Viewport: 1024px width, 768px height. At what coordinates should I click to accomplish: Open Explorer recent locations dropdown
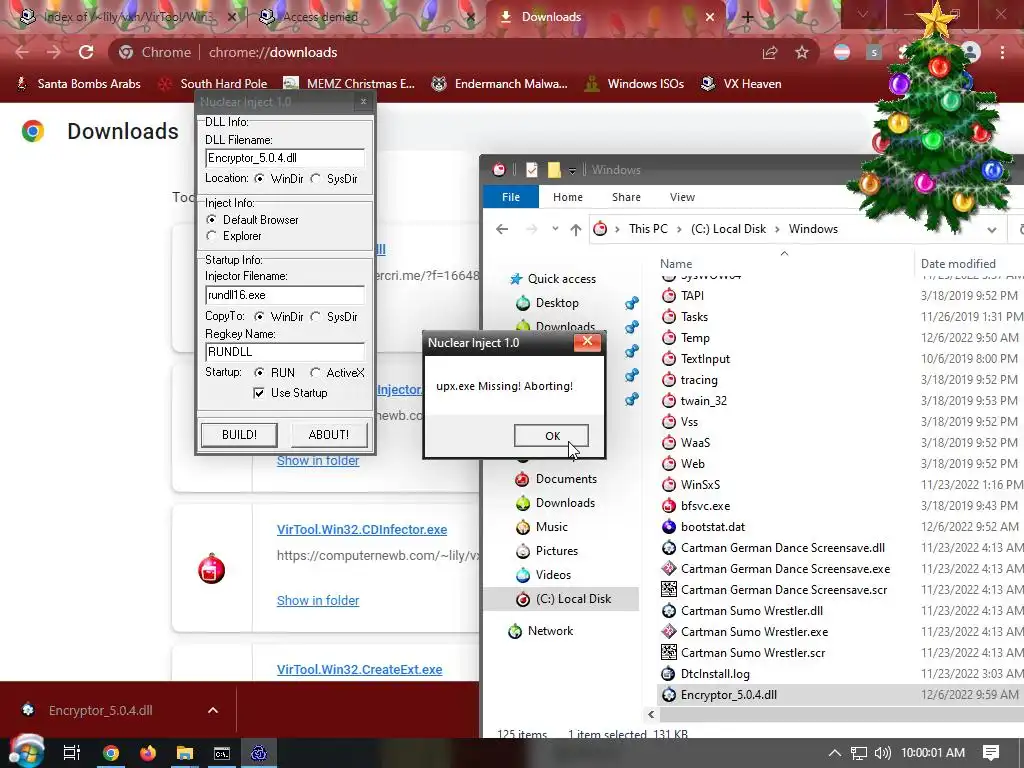(x=555, y=229)
